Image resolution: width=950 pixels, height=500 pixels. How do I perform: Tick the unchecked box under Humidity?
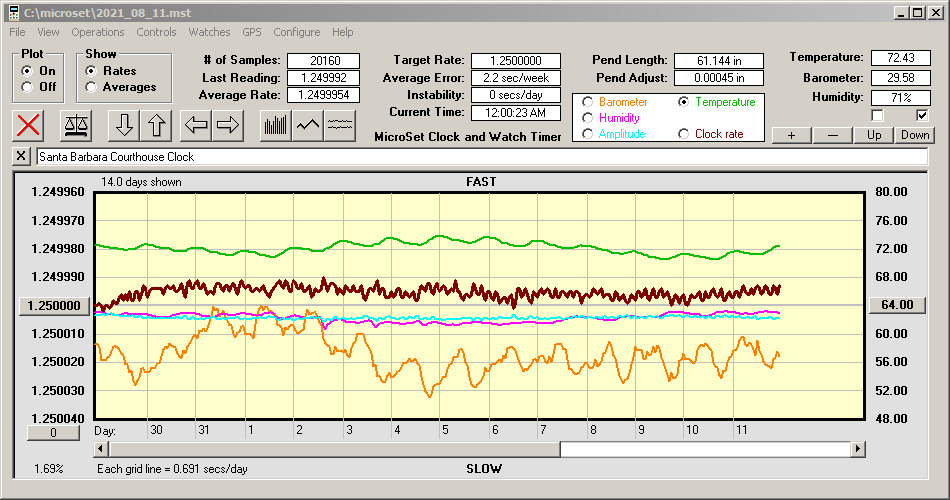coord(877,115)
